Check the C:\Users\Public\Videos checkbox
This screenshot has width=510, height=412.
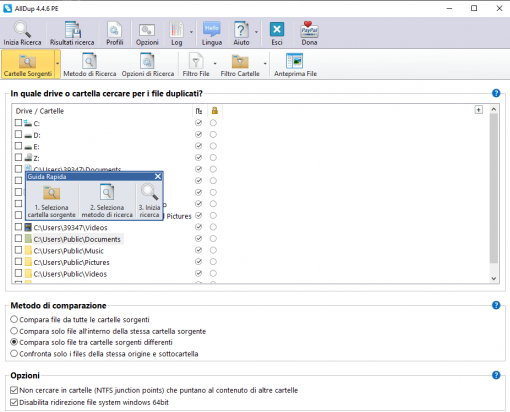tap(18, 273)
